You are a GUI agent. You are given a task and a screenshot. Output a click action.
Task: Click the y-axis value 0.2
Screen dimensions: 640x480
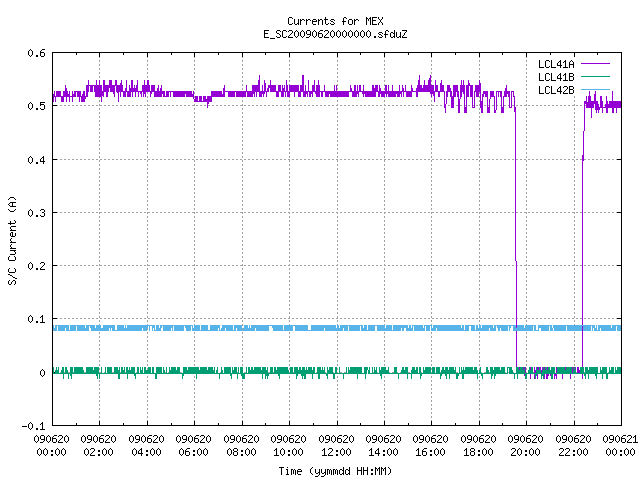click(x=36, y=266)
